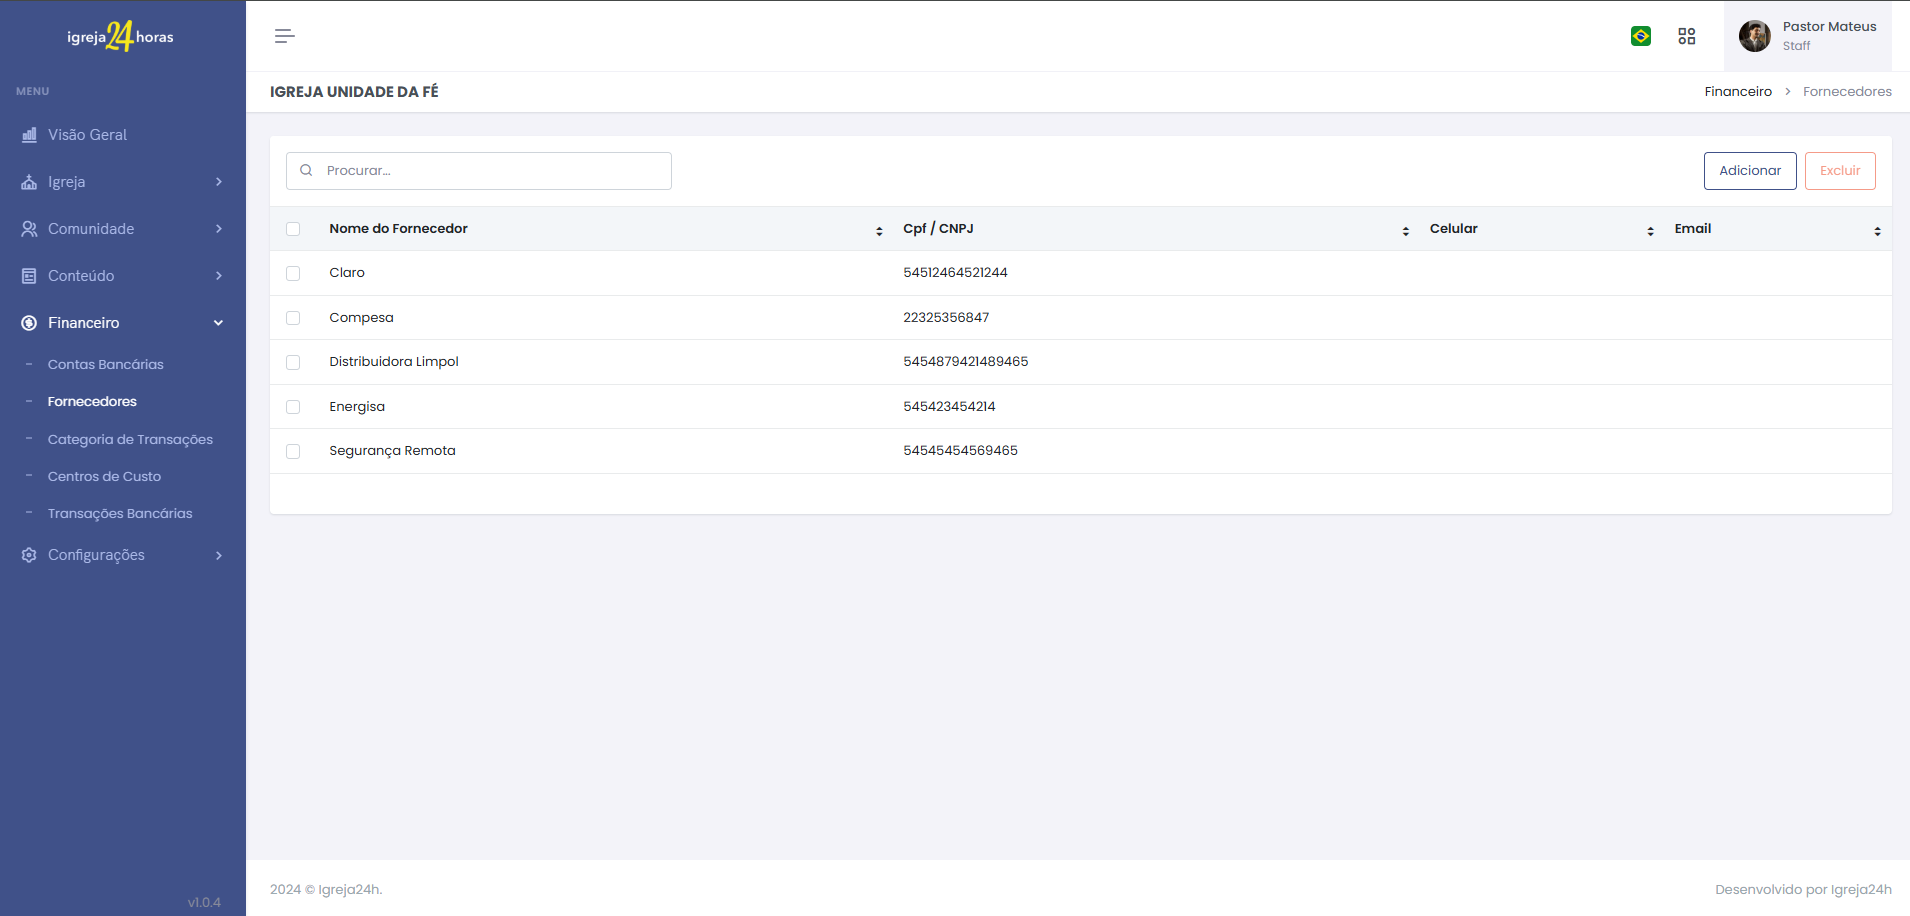Expand the Comunidade submenu arrow

218,229
